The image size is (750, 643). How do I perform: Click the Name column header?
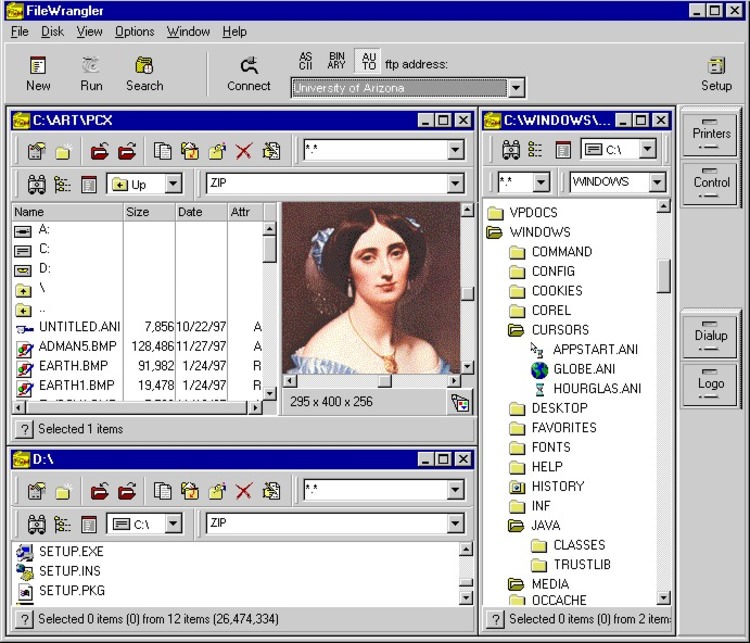point(67,212)
